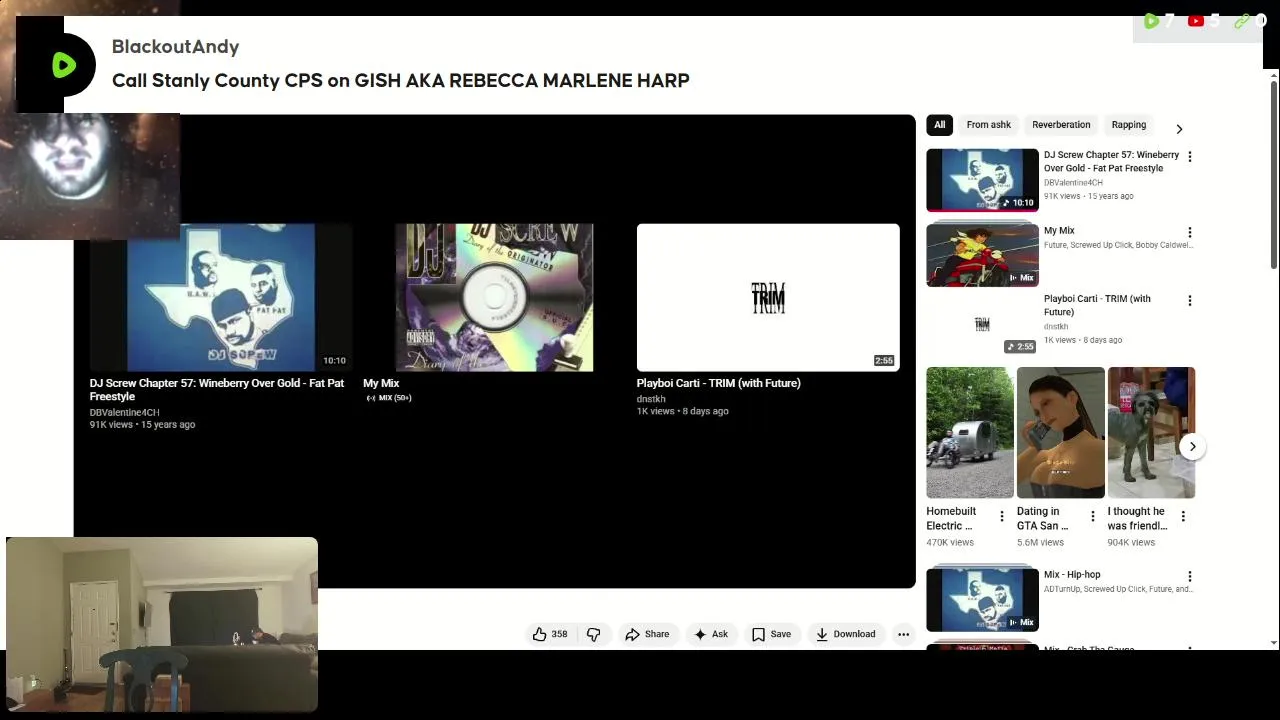Click 470K views under Homebuilt Electric
Viewport: 1280px width, 720px height.
pos(950,542)
